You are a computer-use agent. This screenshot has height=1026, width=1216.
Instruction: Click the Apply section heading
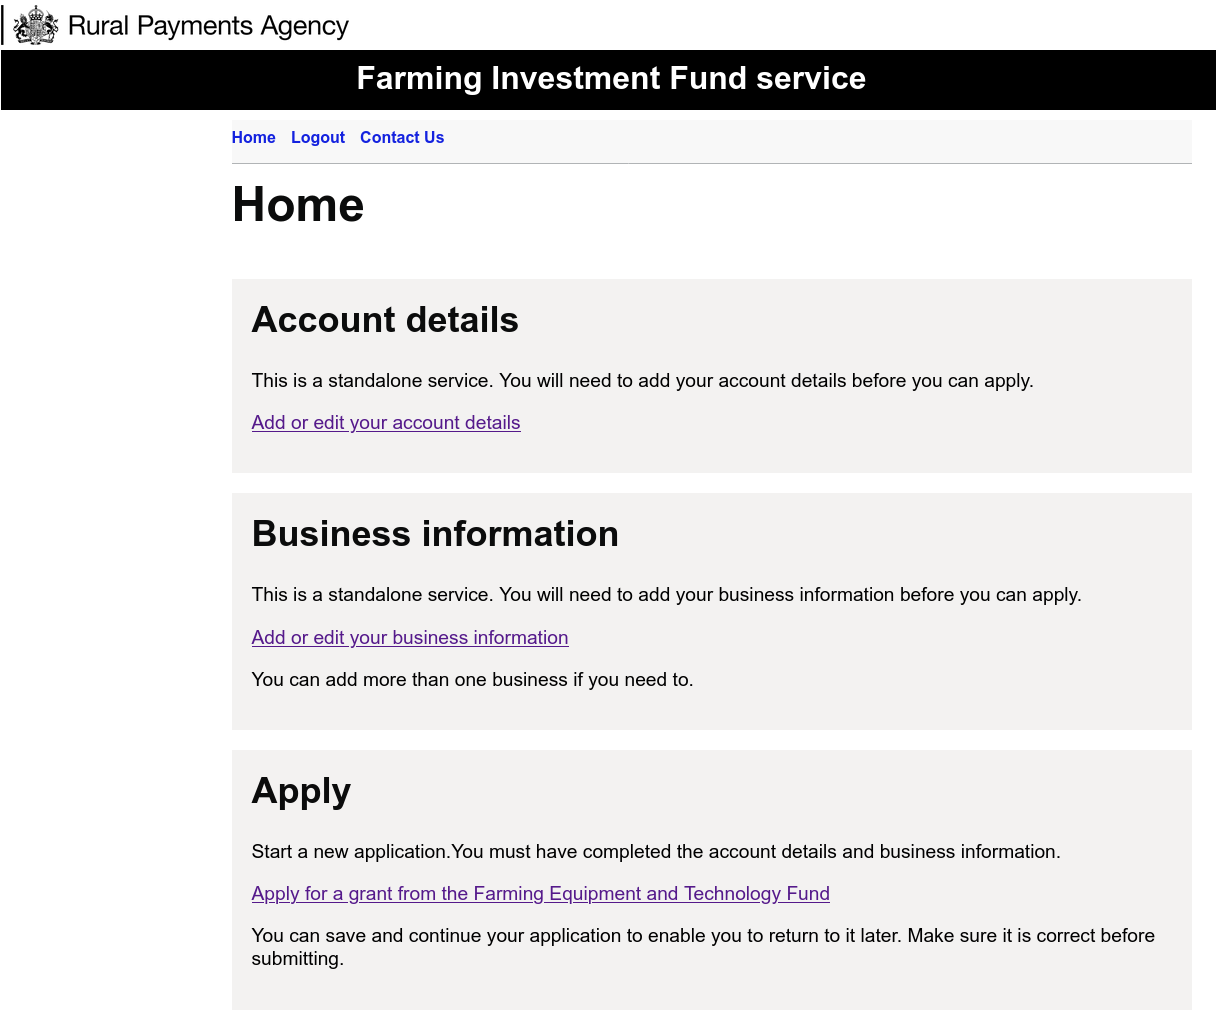[301, 791]
